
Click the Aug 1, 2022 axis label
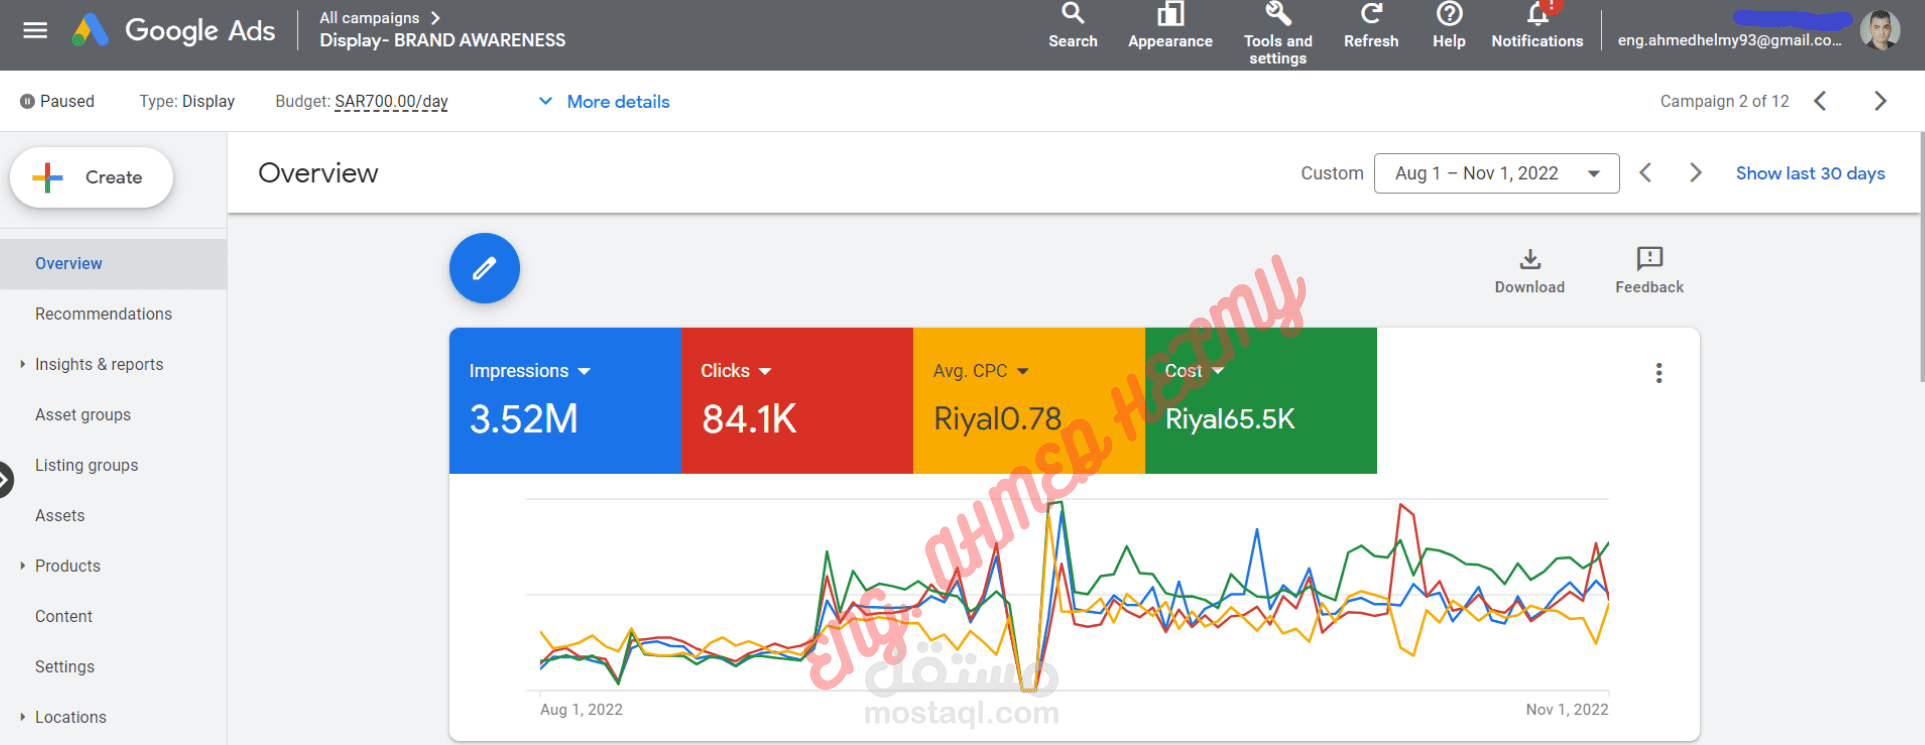(581, 709)
